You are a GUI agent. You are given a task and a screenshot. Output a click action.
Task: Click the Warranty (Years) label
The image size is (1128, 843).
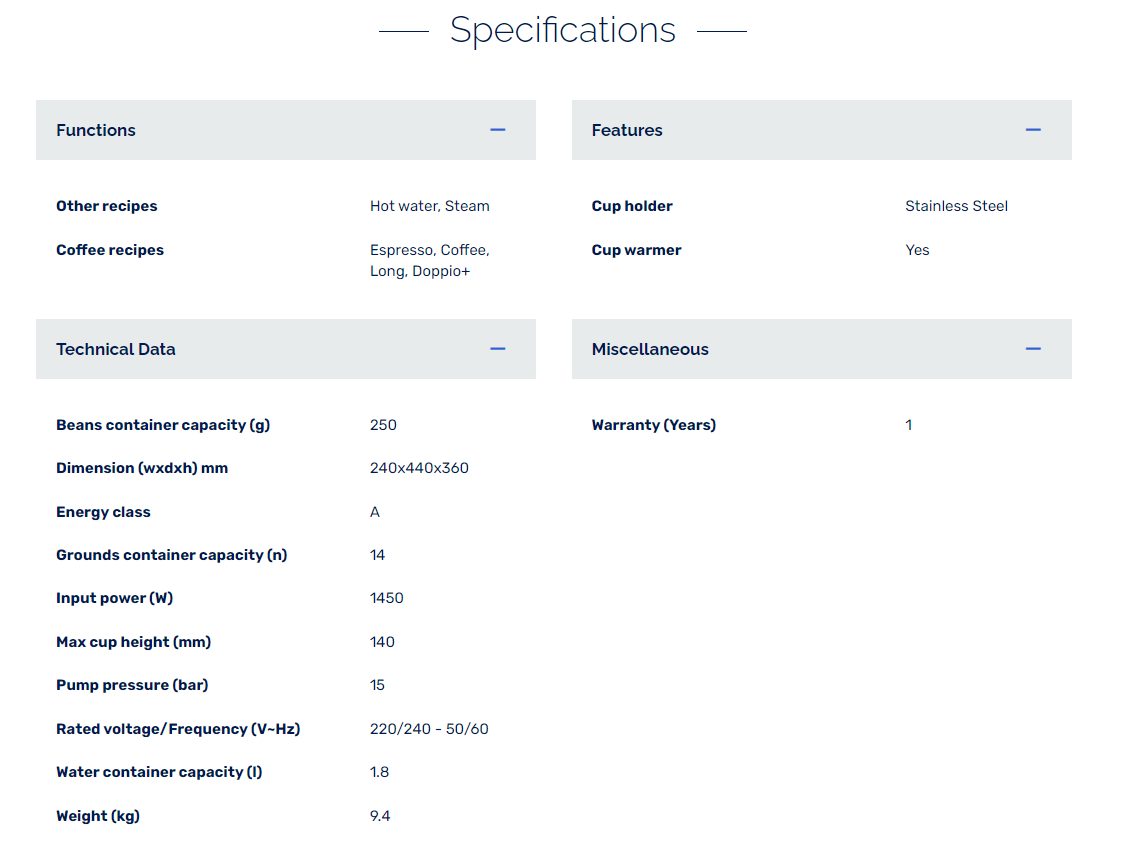pyautogui.click(x=654, y=425)
